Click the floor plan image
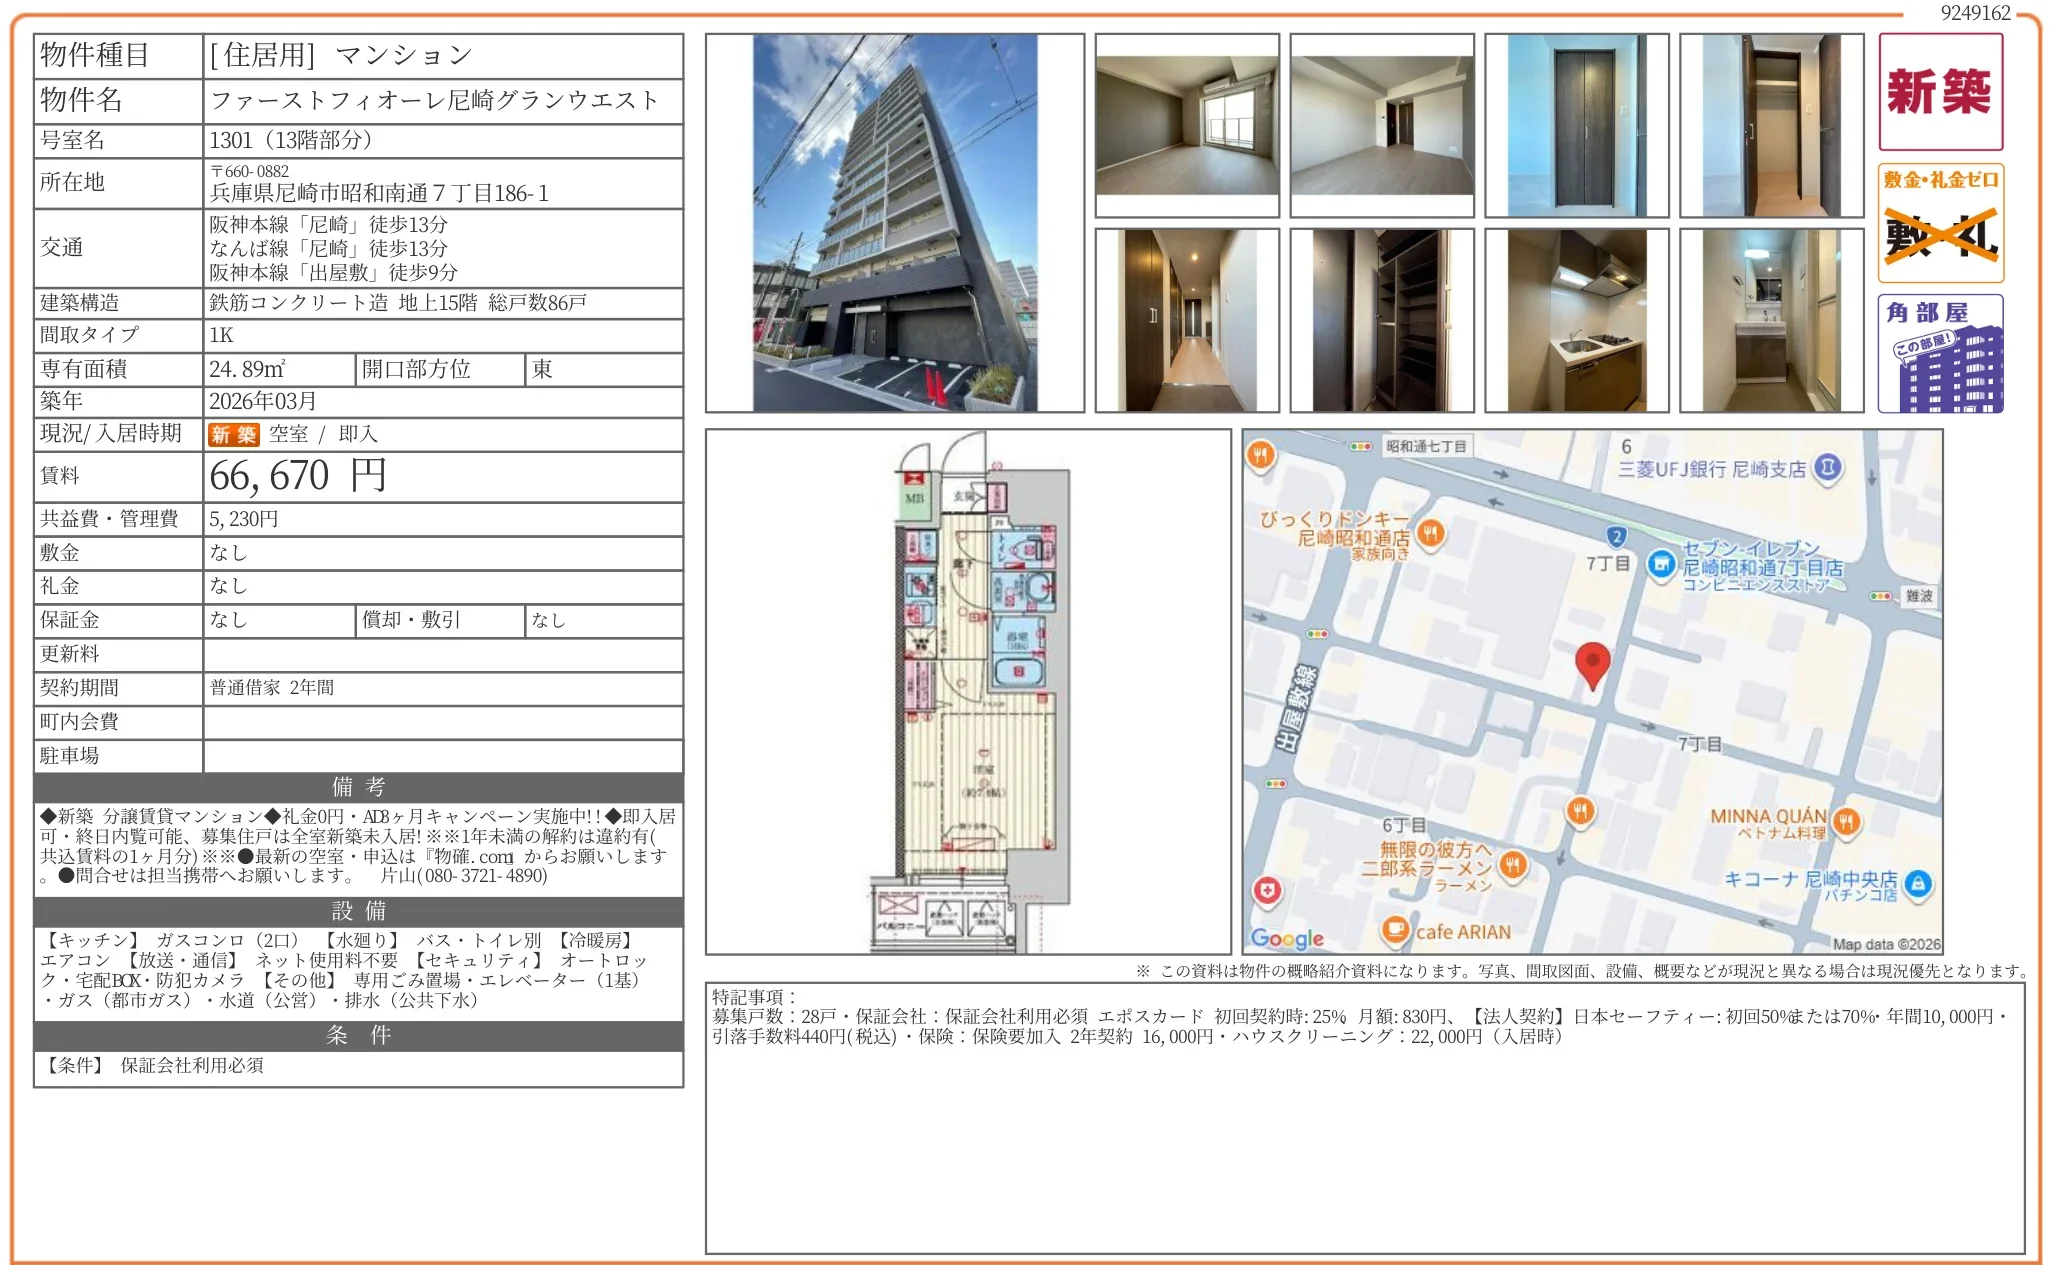 pyautogui.click(x=968, y=692)
